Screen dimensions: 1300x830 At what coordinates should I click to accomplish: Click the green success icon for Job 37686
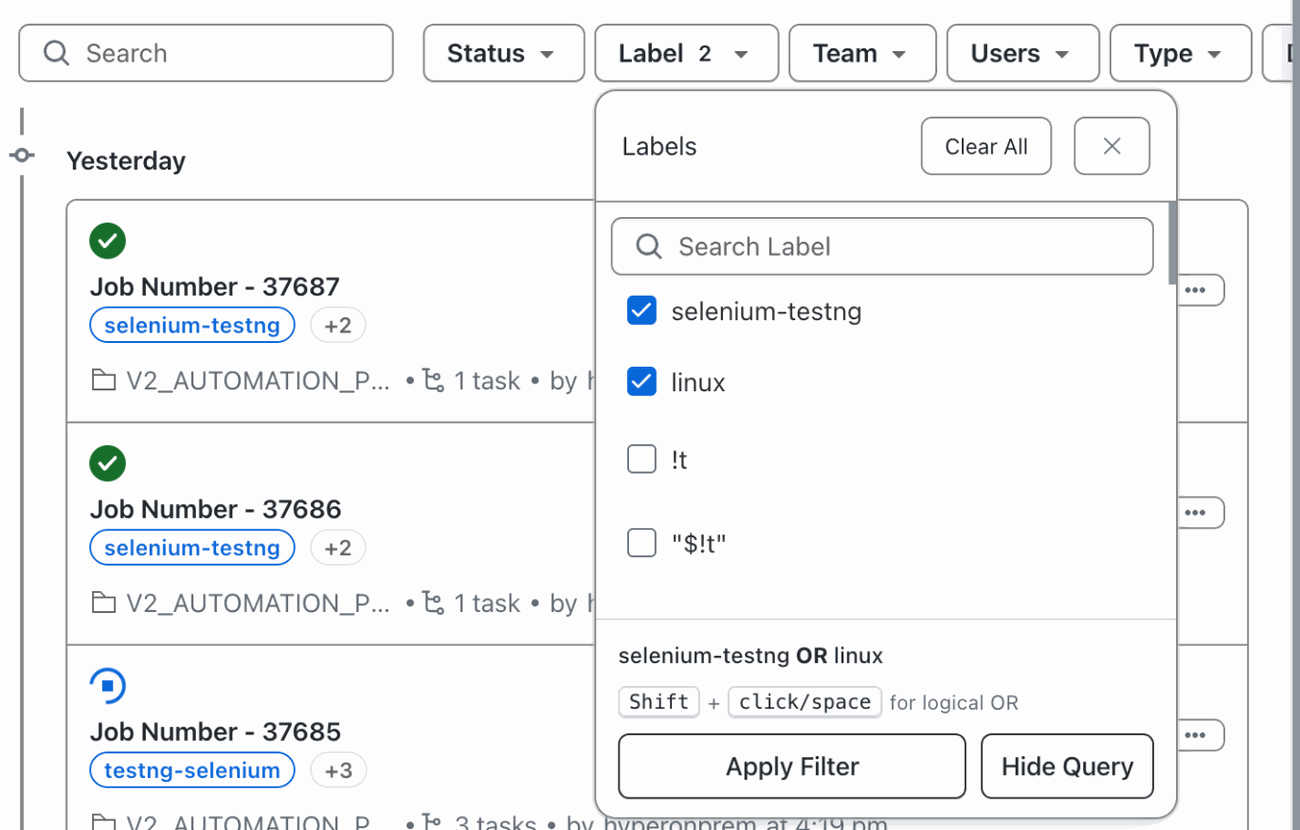pos(107,463)
